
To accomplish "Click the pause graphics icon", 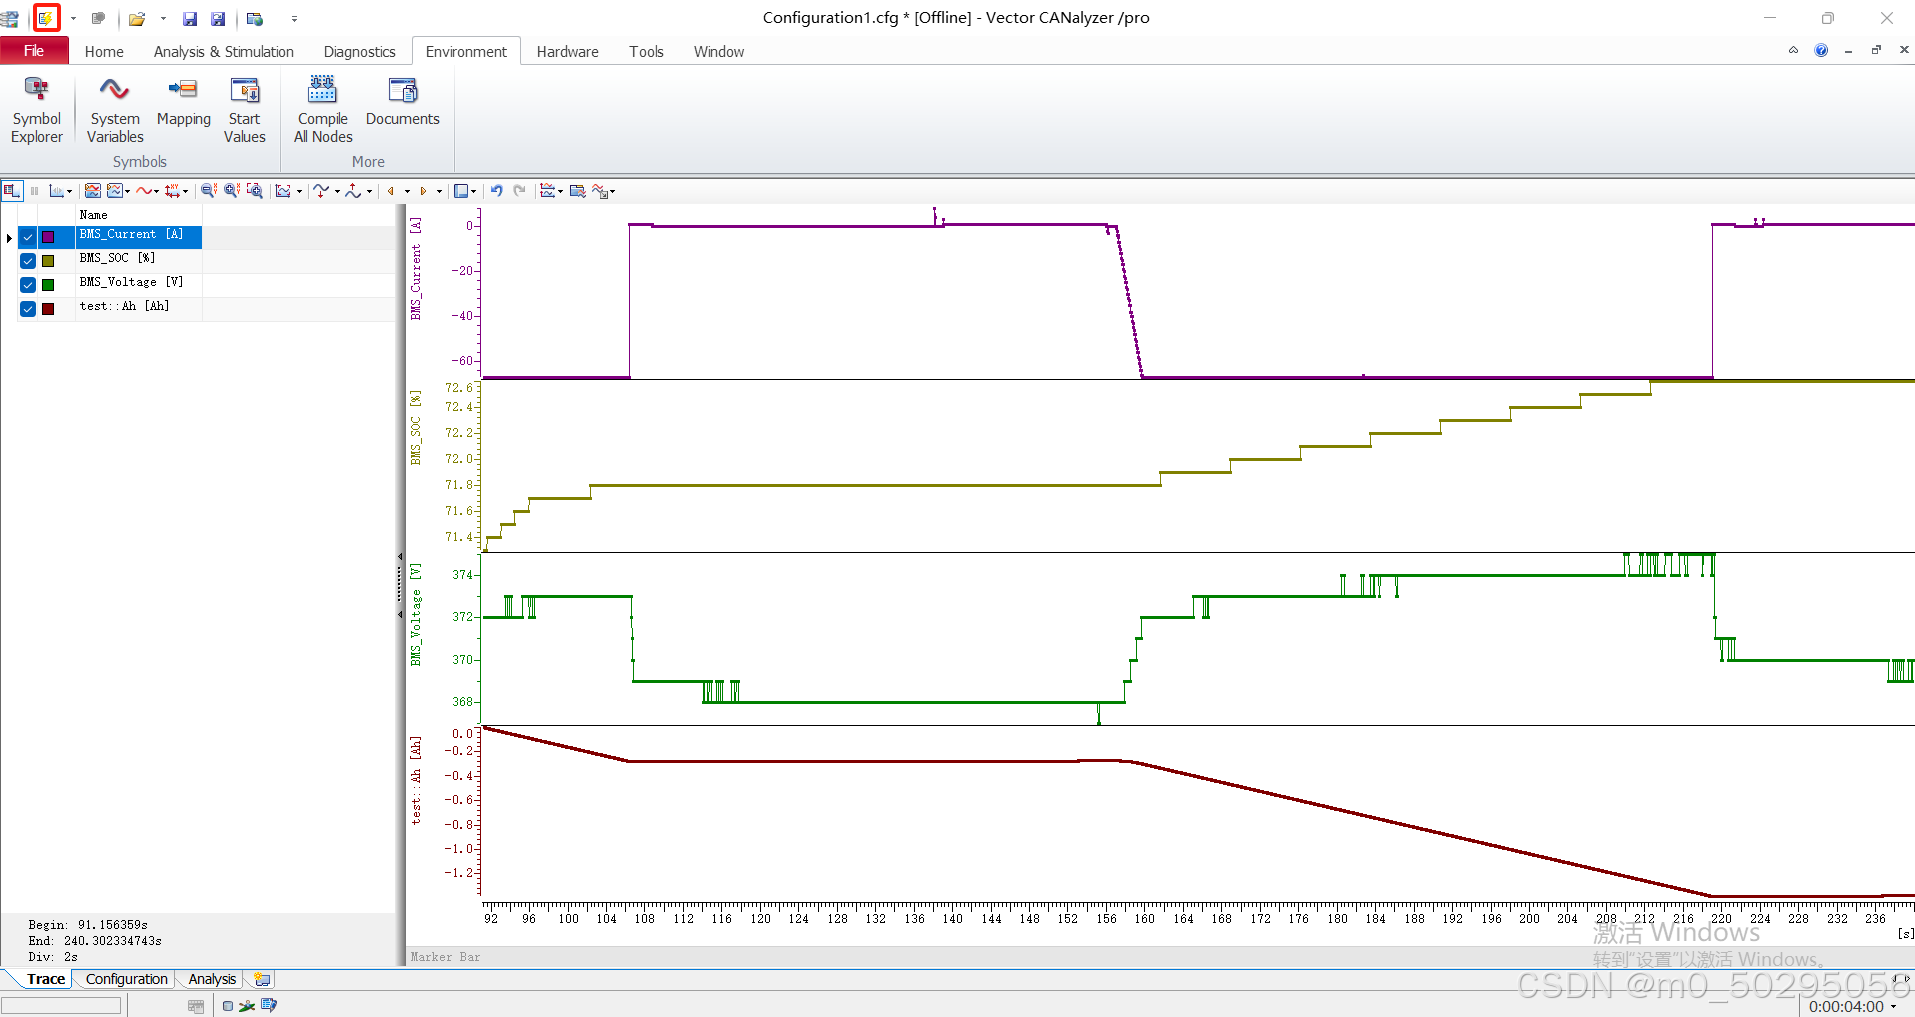I will click(35, 190).
